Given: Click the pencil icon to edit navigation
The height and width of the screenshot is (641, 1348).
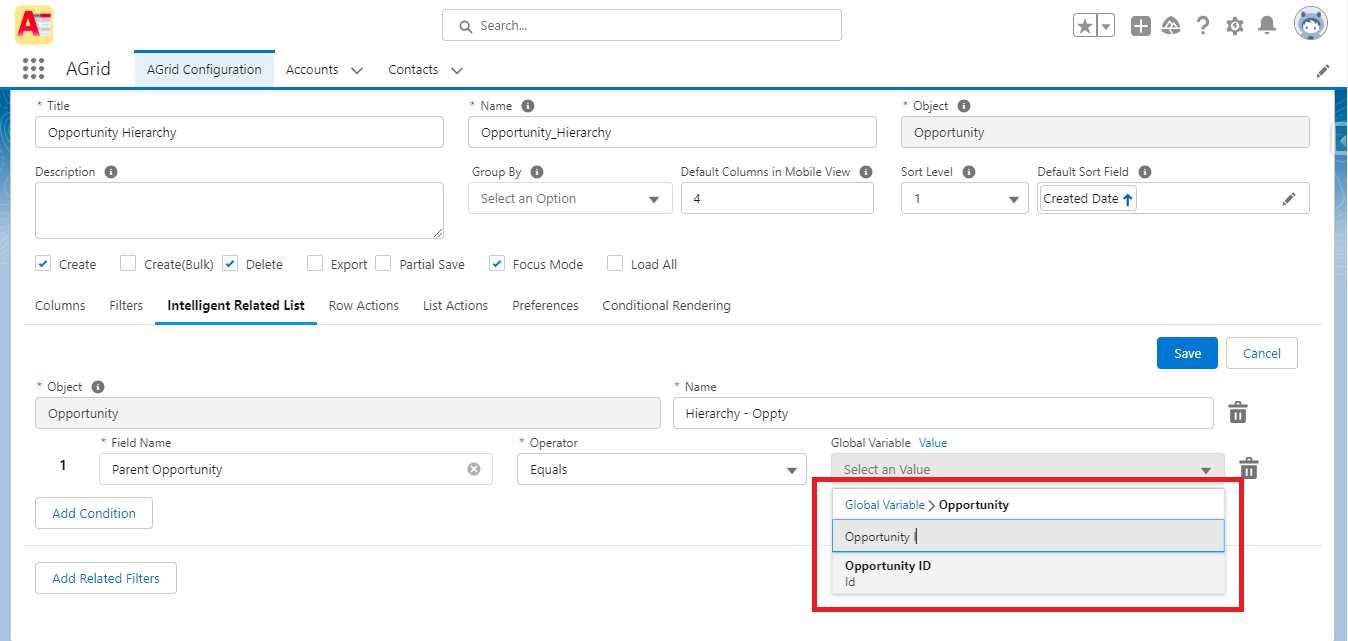Looking at the screenshot, I should [x=1323, y=71].
